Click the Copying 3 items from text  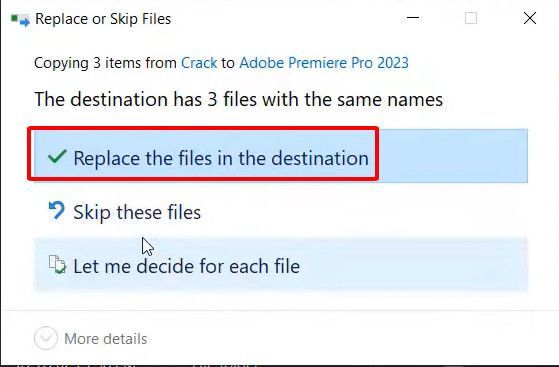coord(105,63)
